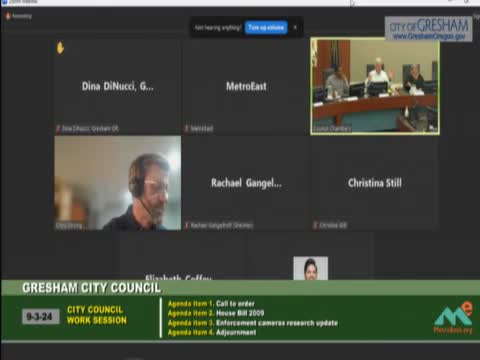Click the Council Chambers name label

[332, 129]
